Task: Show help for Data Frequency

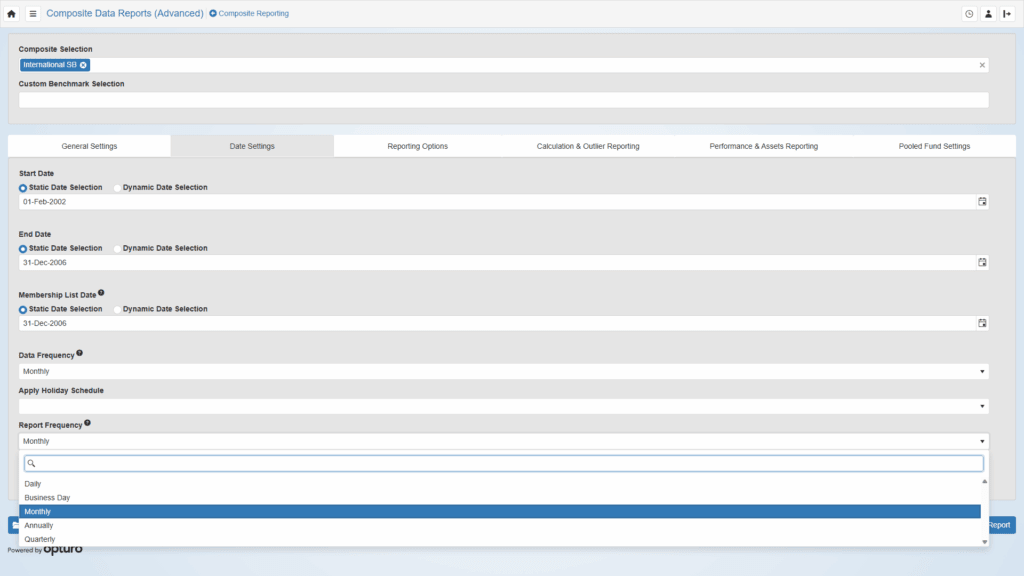Action: coord(80,353)
